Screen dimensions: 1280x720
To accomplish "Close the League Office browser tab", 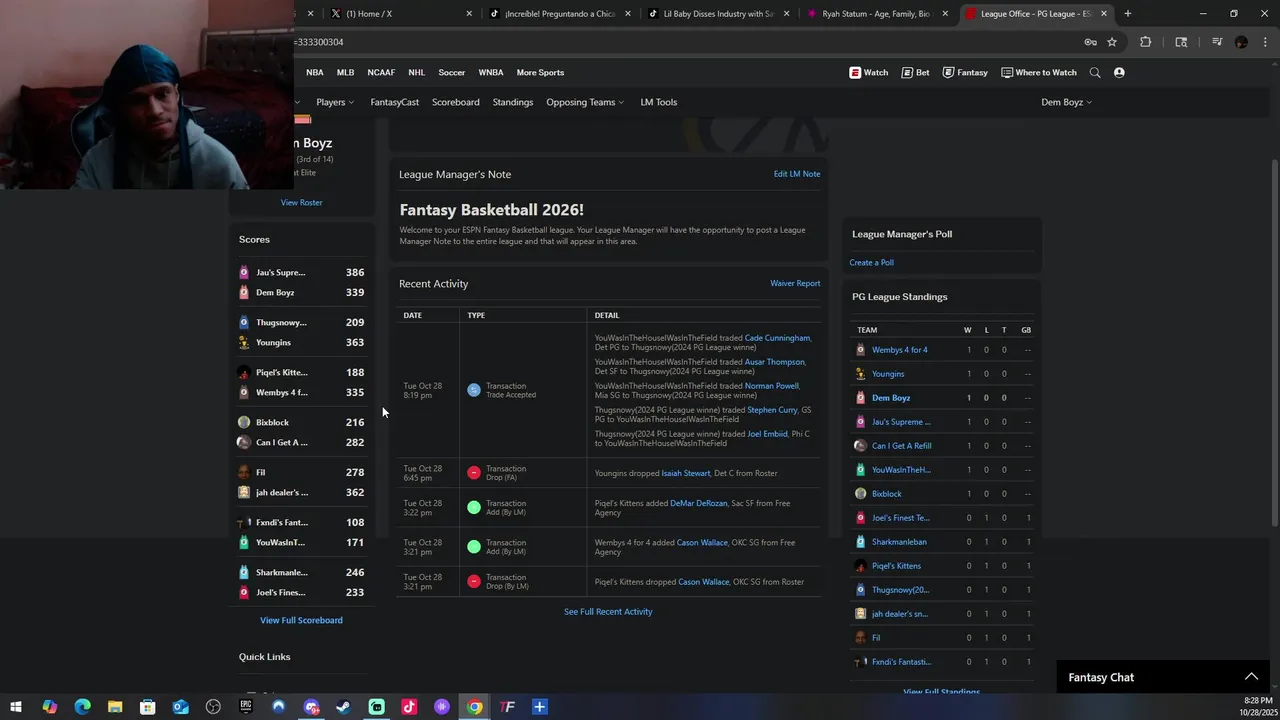I will click(x=1104, y=14).
